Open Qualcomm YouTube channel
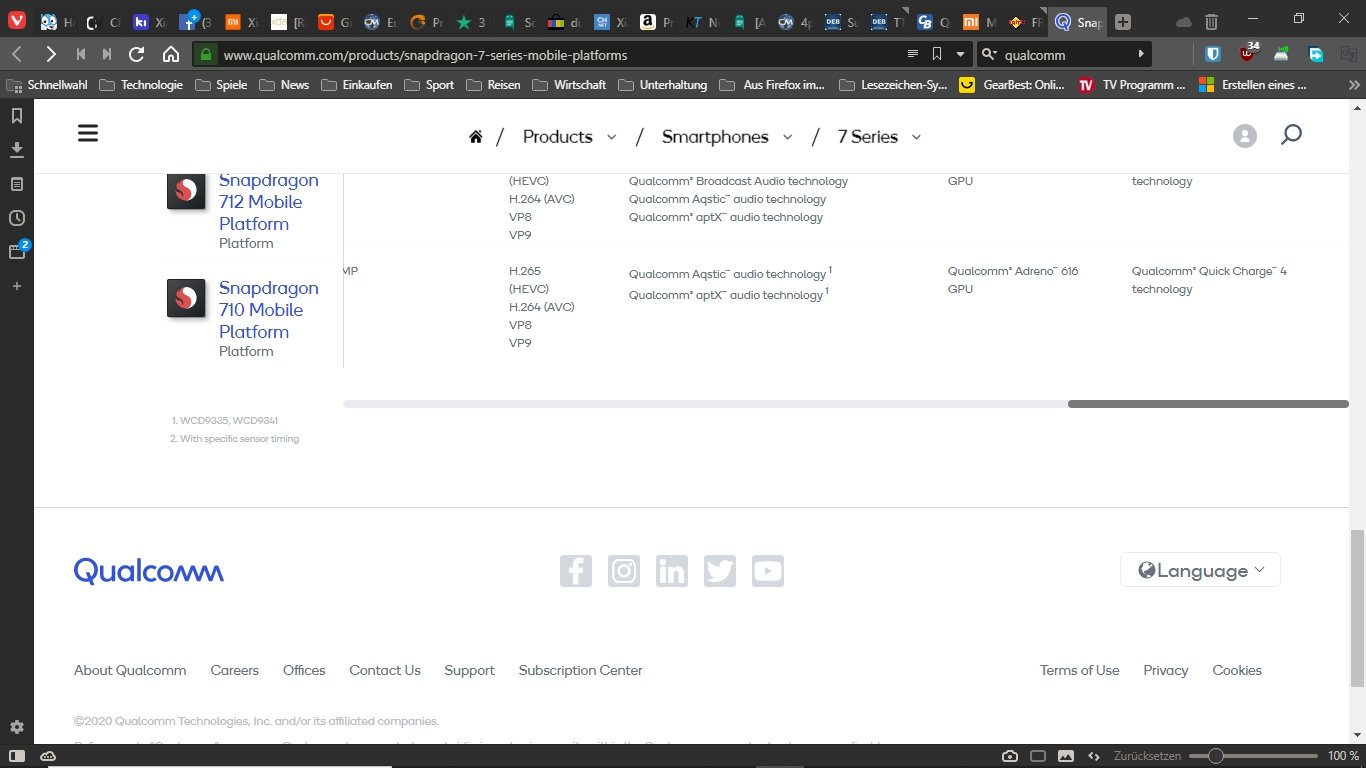Screen dimensions: 1366x768 (768, 571)
